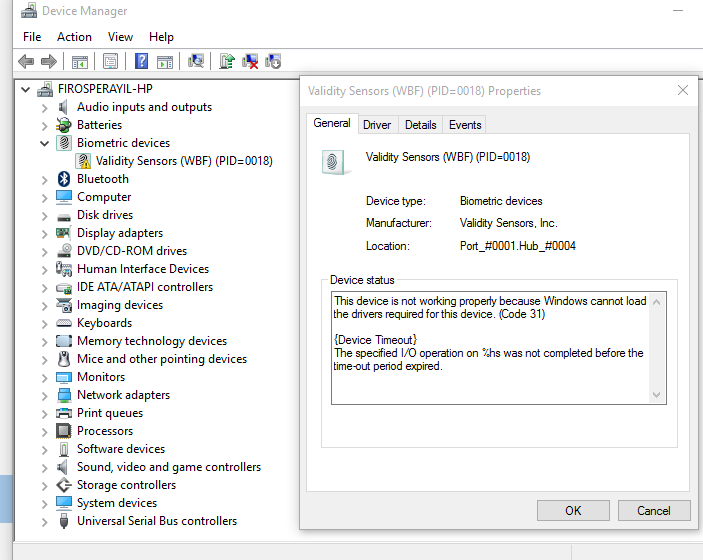Select the FIROSPERAYIL-HP computer root node
This screenshot has width=703, height=560.
(x=105, y=89)
